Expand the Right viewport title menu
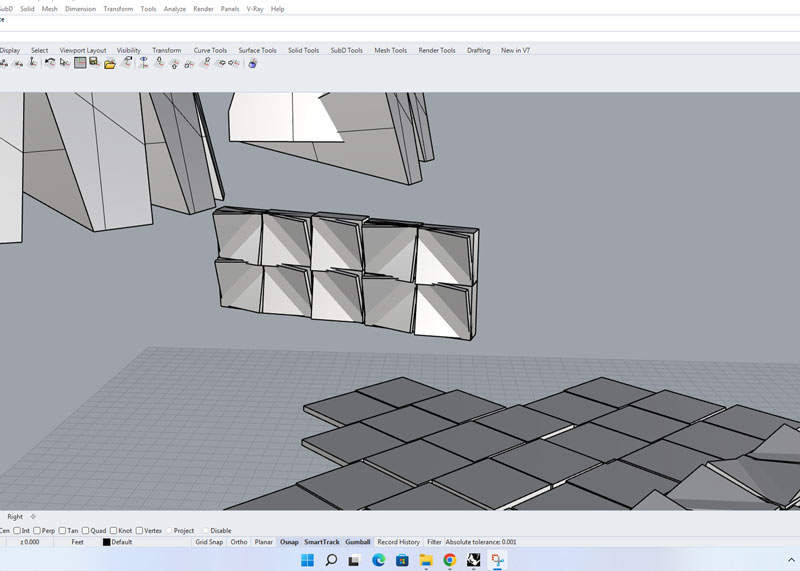 (16, 517)
